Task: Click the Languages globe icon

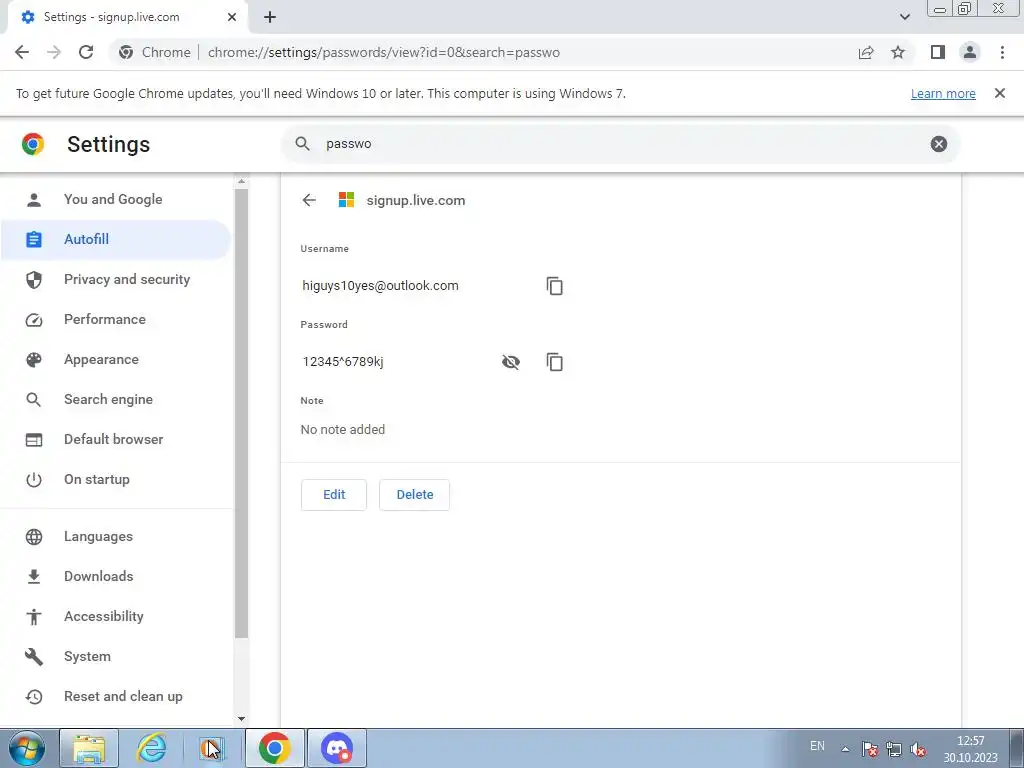Action: click(x=33, y=536)
